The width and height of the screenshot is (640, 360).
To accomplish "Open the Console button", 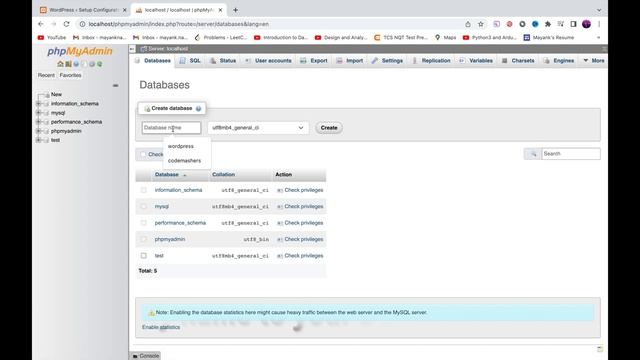I will click(145, 356).
